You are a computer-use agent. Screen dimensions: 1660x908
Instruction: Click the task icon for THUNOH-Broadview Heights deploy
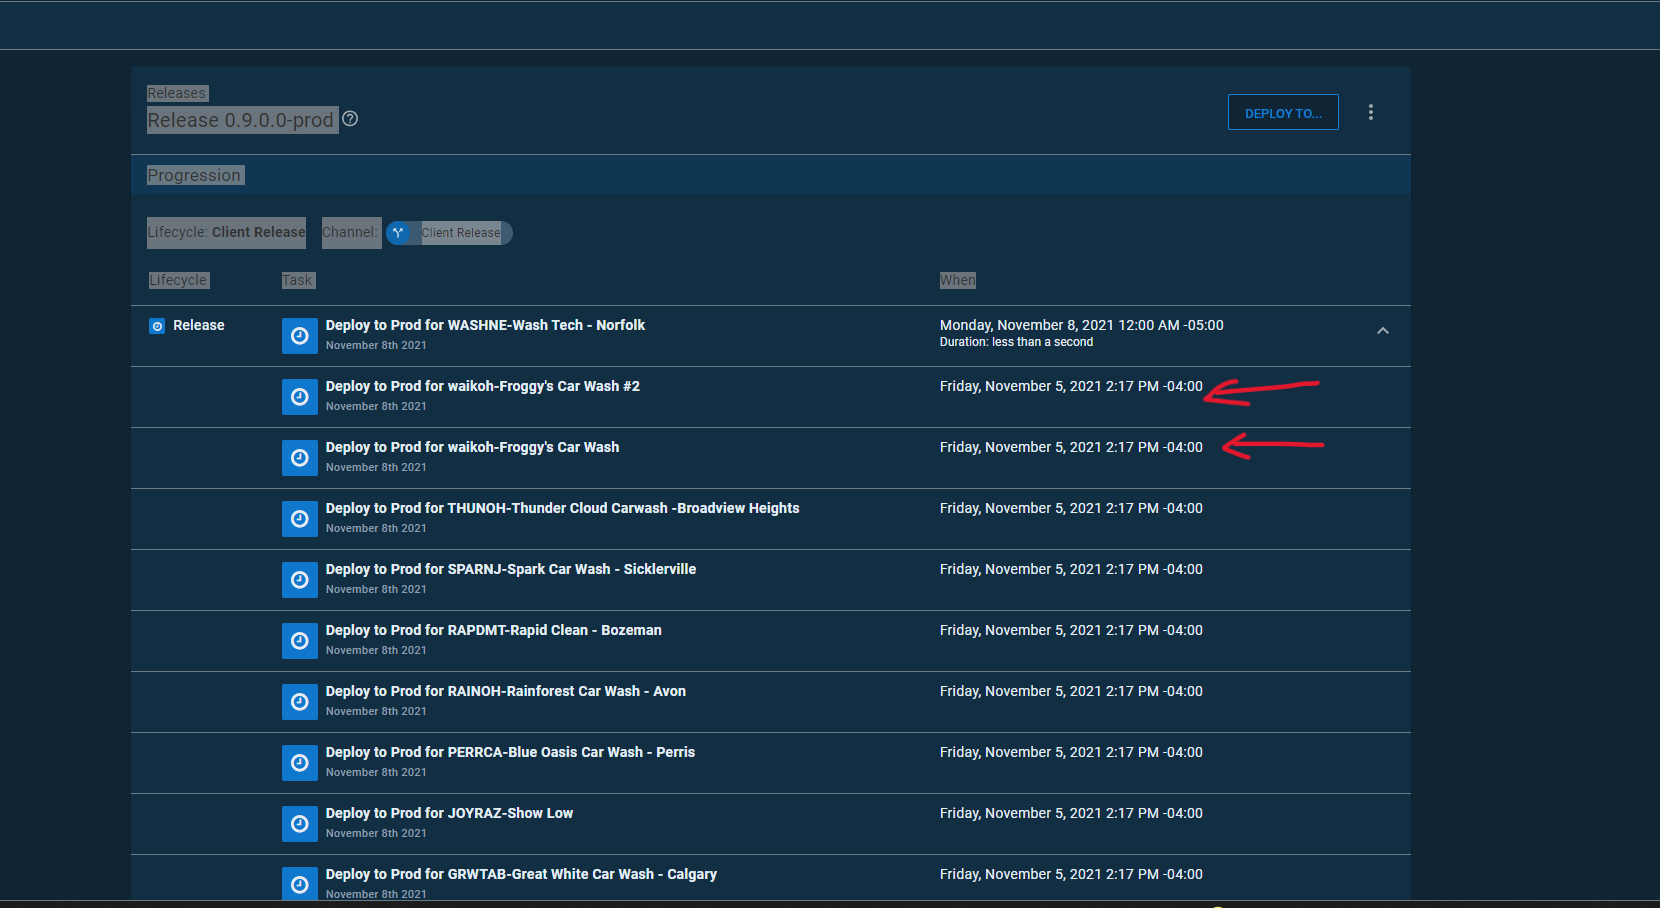[x=299, y=518]
